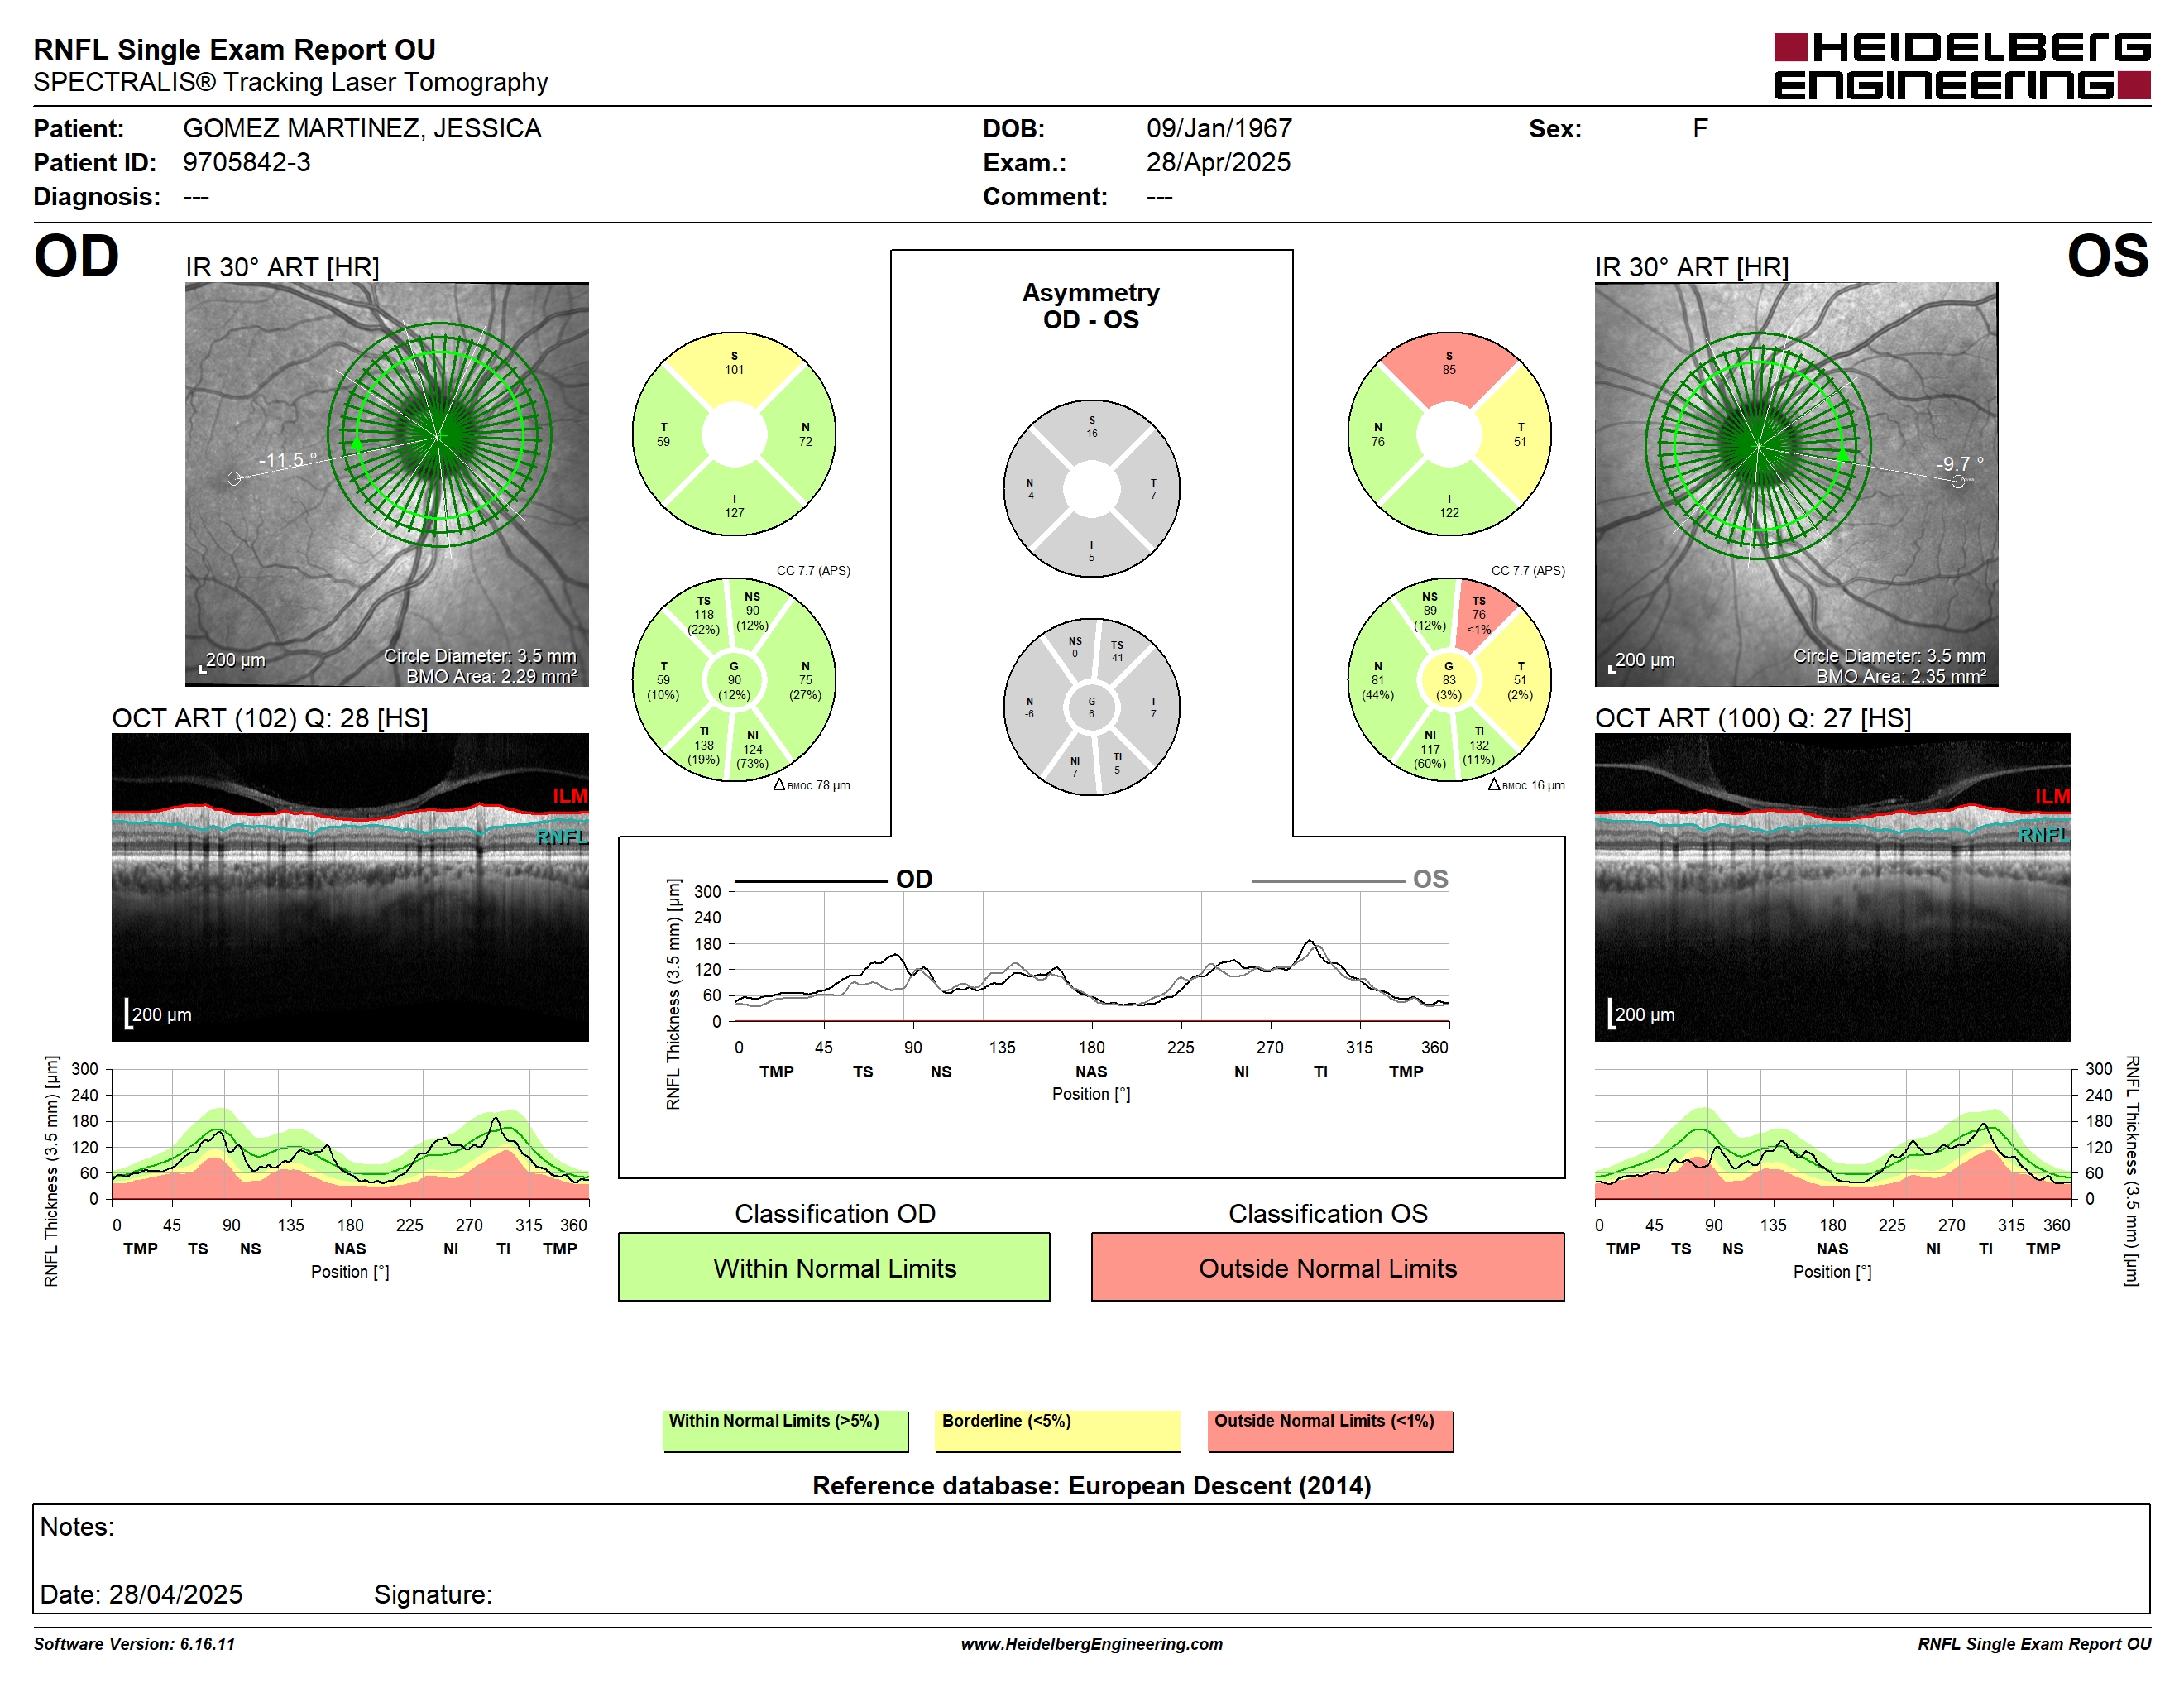Click the OS NS sector 89 (12%)

coord(1430,612)
